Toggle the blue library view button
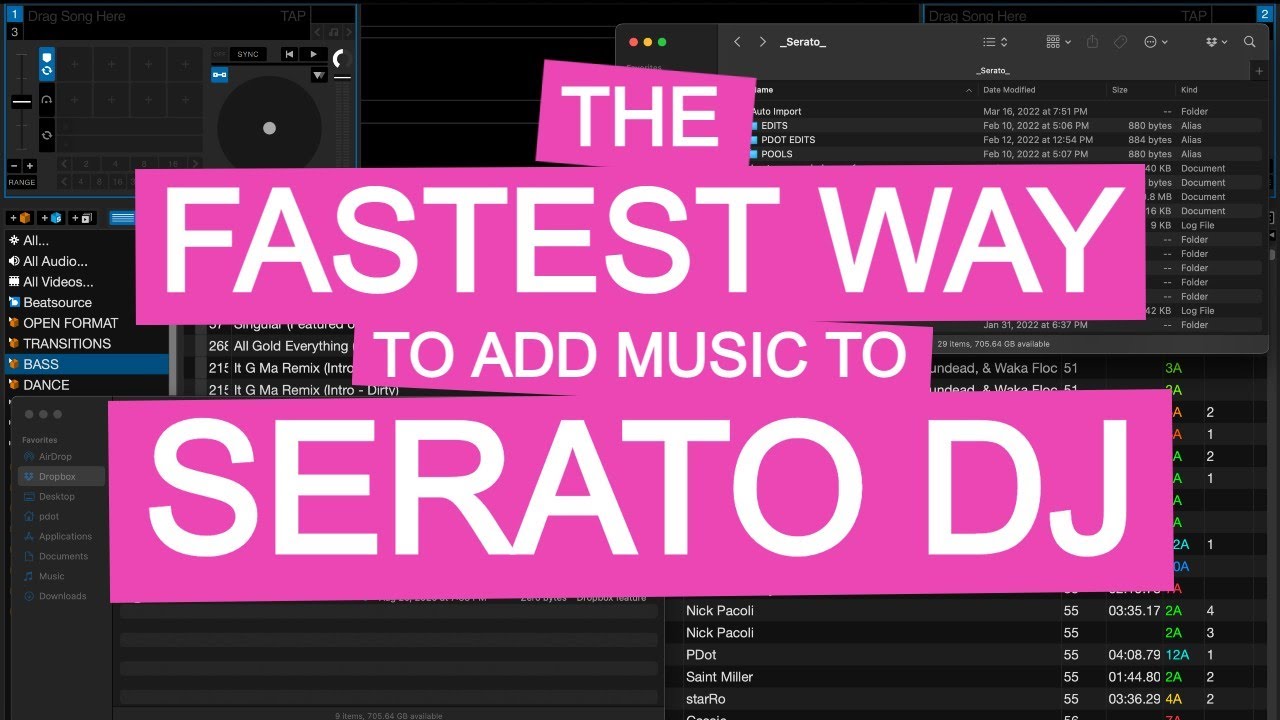This screenshot has width=1280, height=720. click(122, 218)
